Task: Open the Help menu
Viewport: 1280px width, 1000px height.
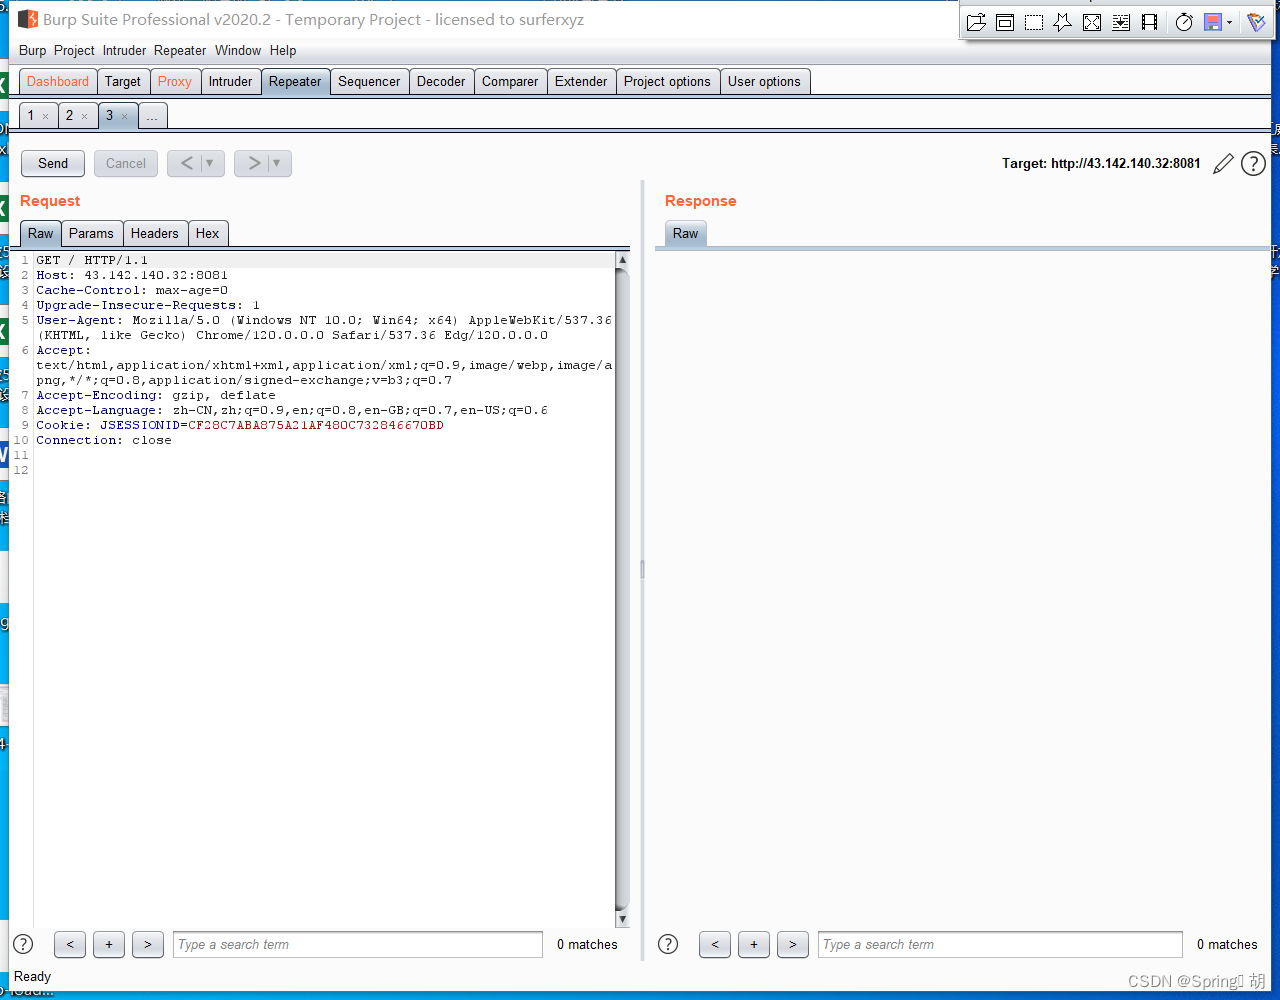Action: [x=283, y=50]
